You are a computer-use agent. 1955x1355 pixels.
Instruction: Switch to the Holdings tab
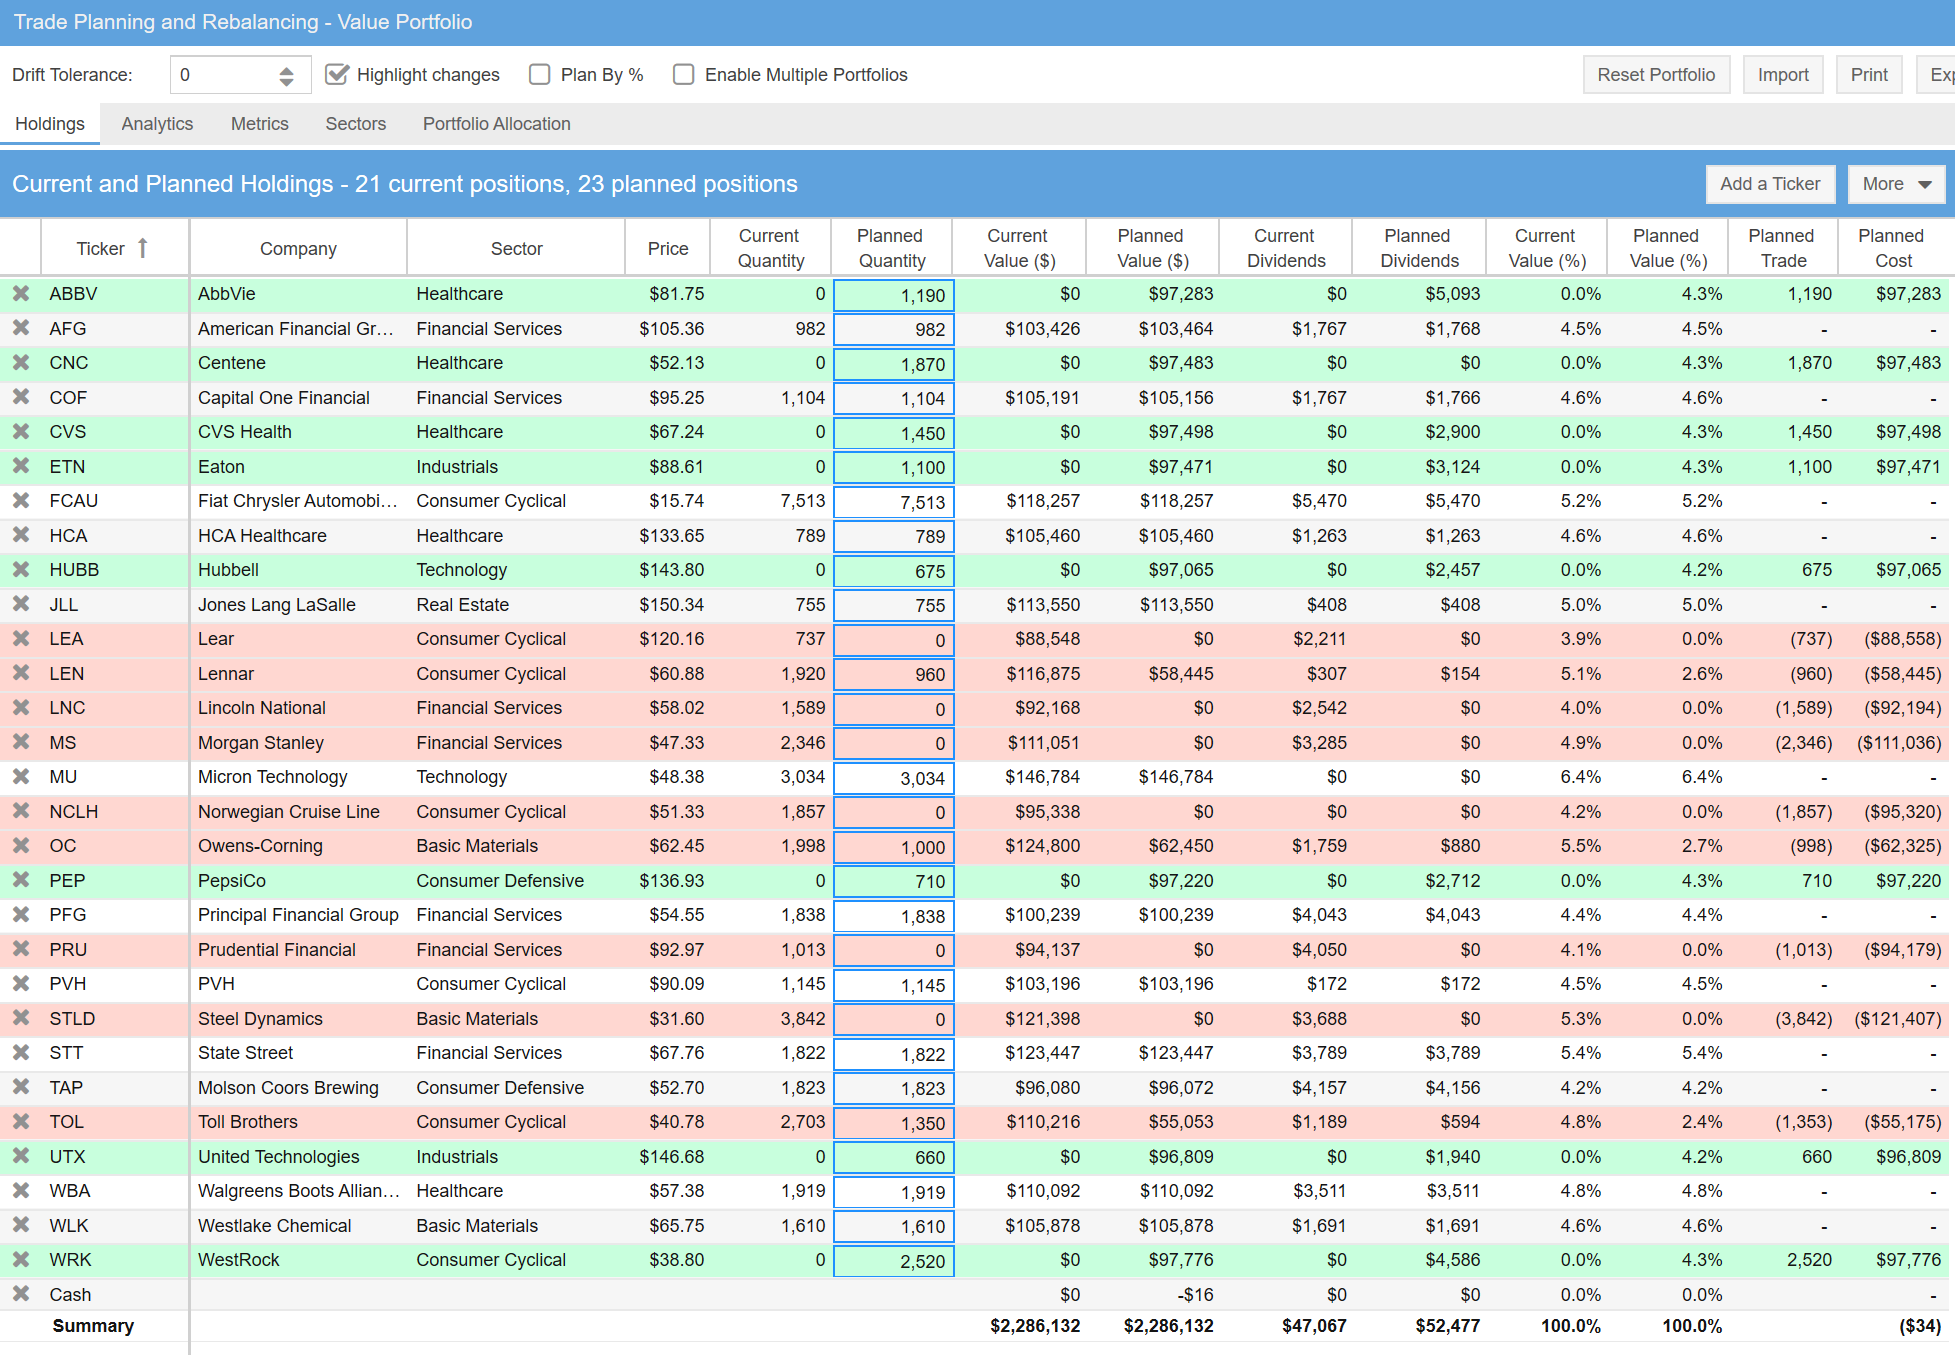click(x=50, y=124)
